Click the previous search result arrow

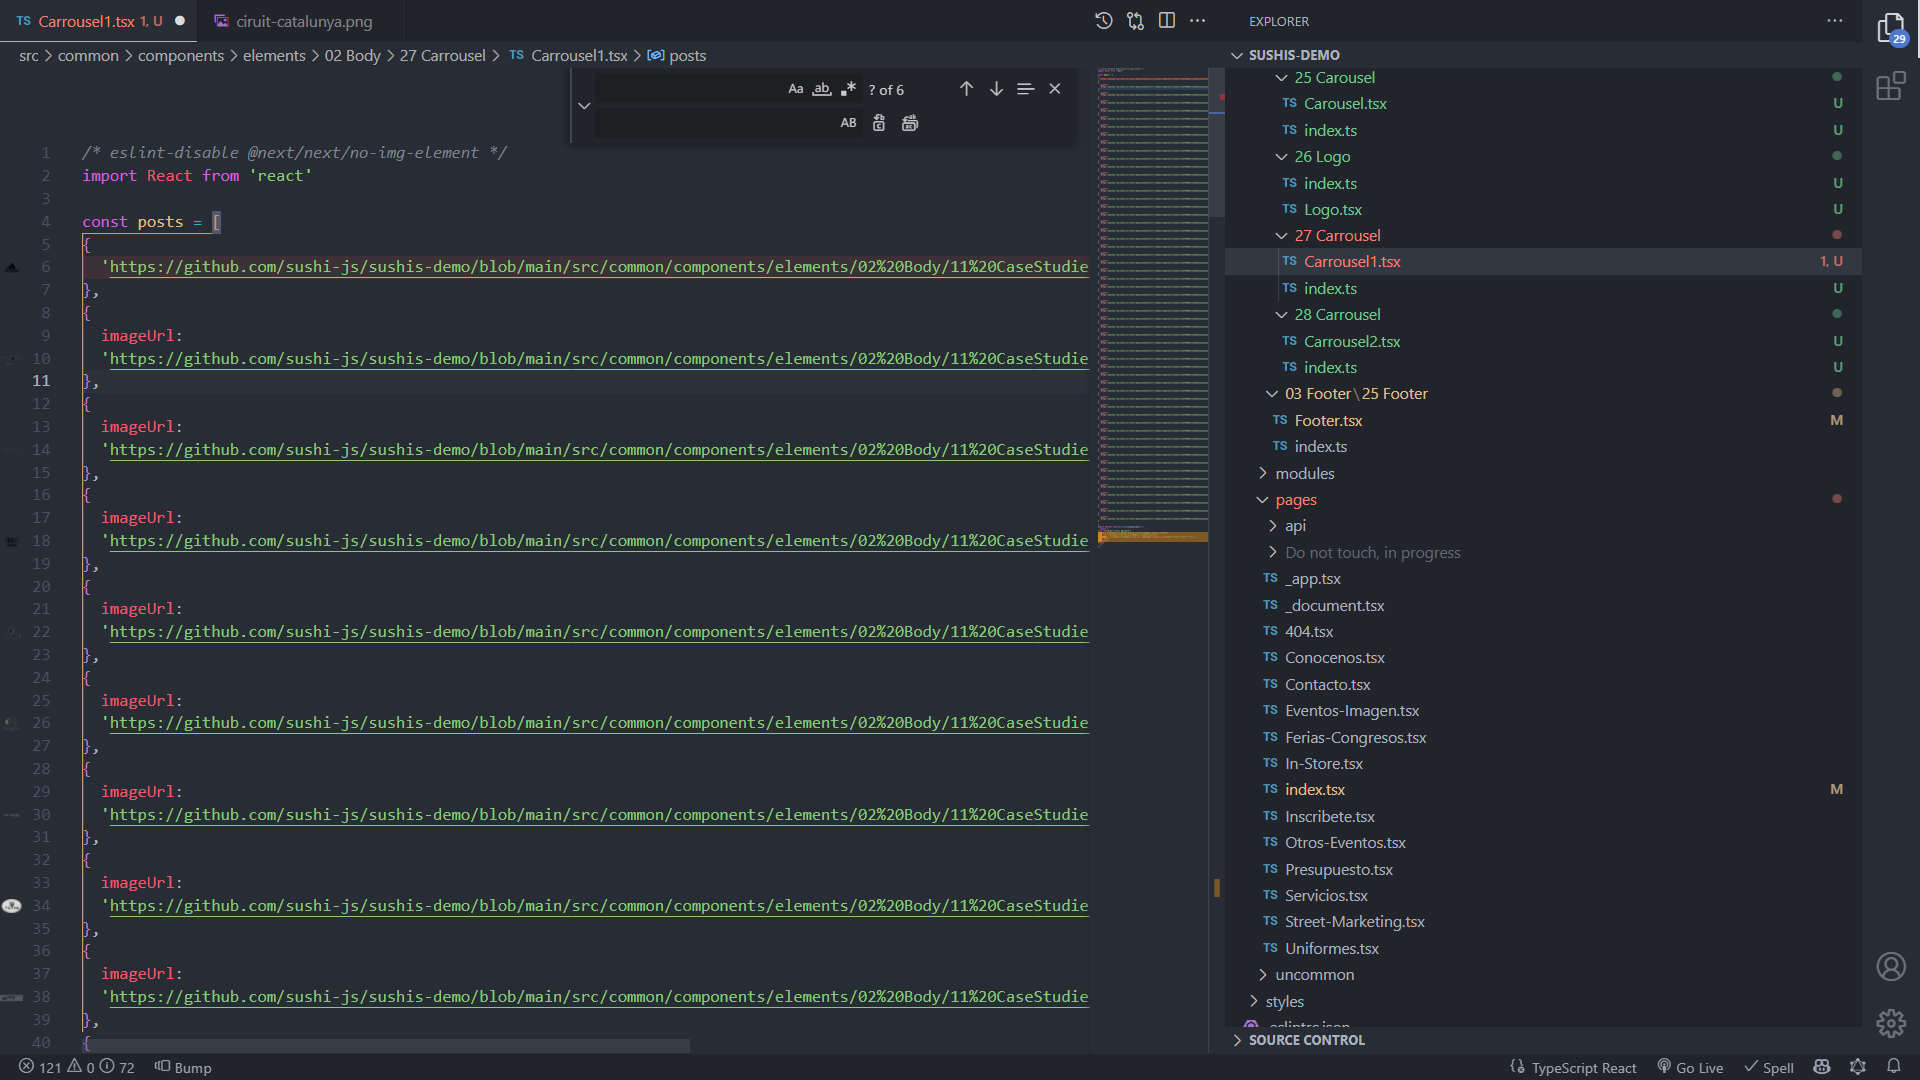(x=967, y=88)
